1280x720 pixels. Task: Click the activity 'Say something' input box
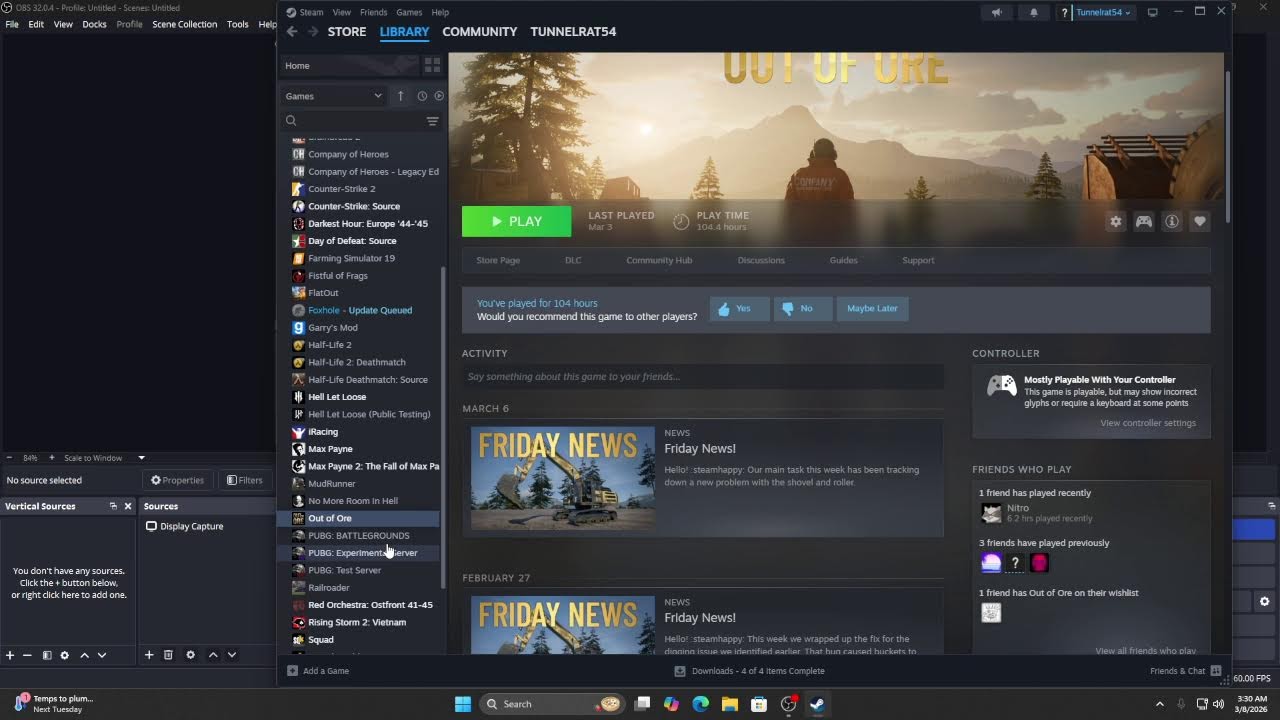pyautogui.click(x=703, y=377)
